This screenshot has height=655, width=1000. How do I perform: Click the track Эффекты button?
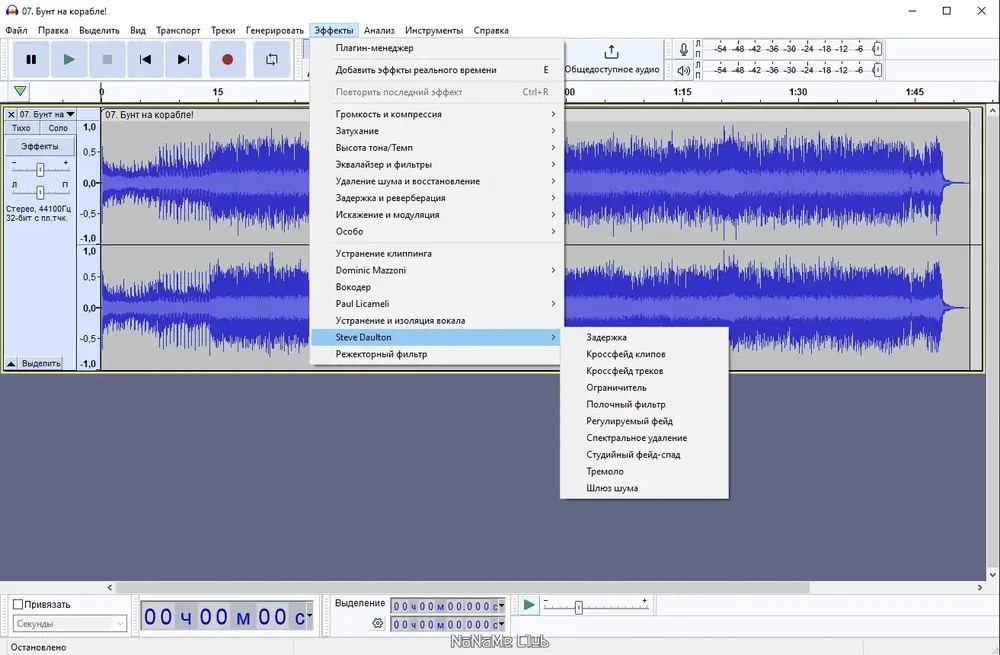tap(40, 146)
